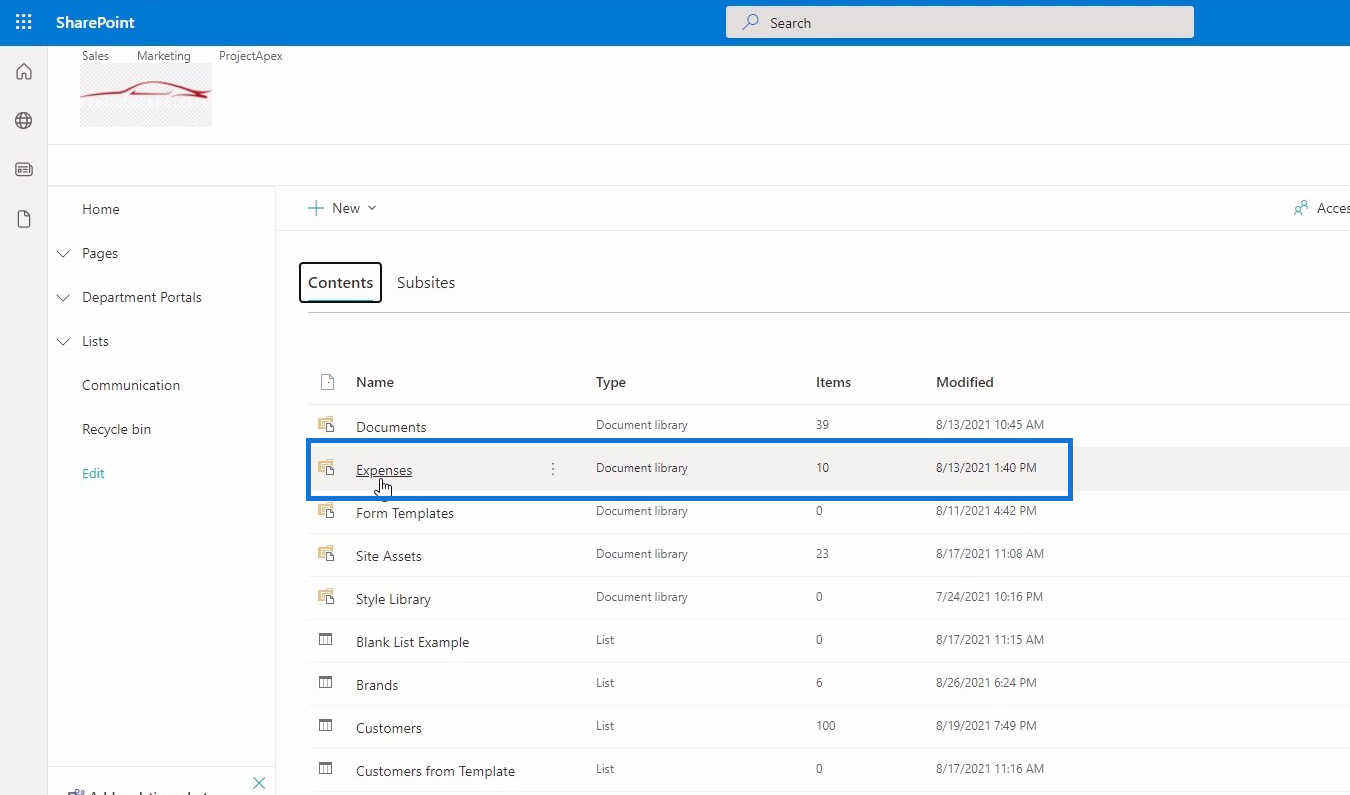Open the Documents library link
Viewport: 1350px width, 795px height.
pyautogui.click(x=391, y=427)
